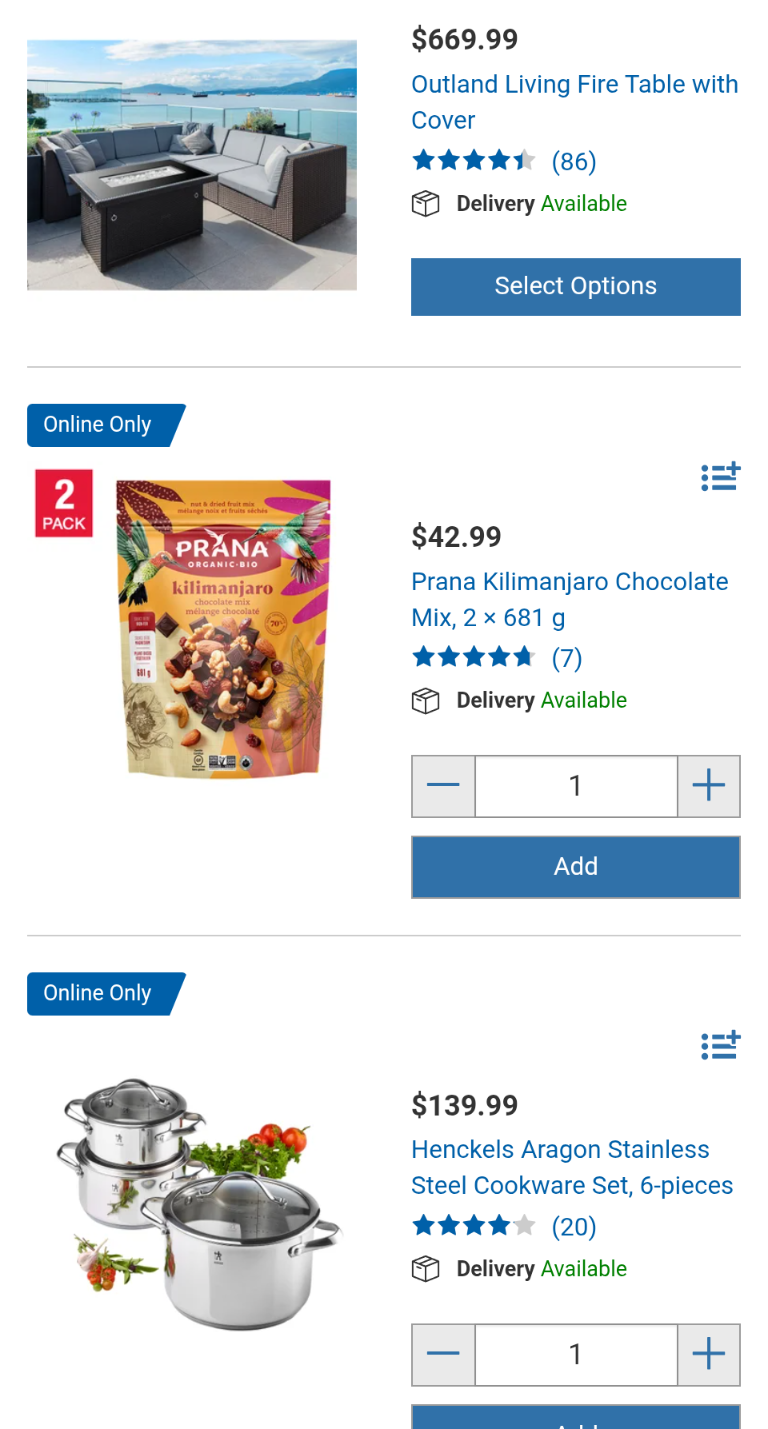Click Select Options for Outland Fire Table

[575, 287]
